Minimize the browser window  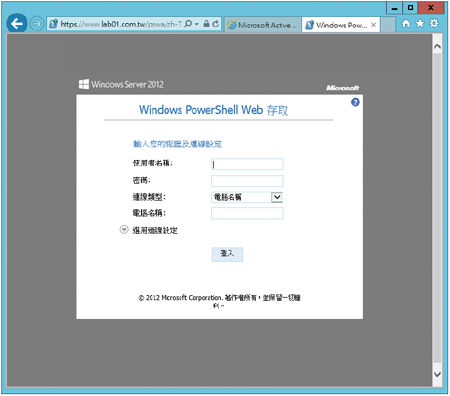(x=394, y=8)
